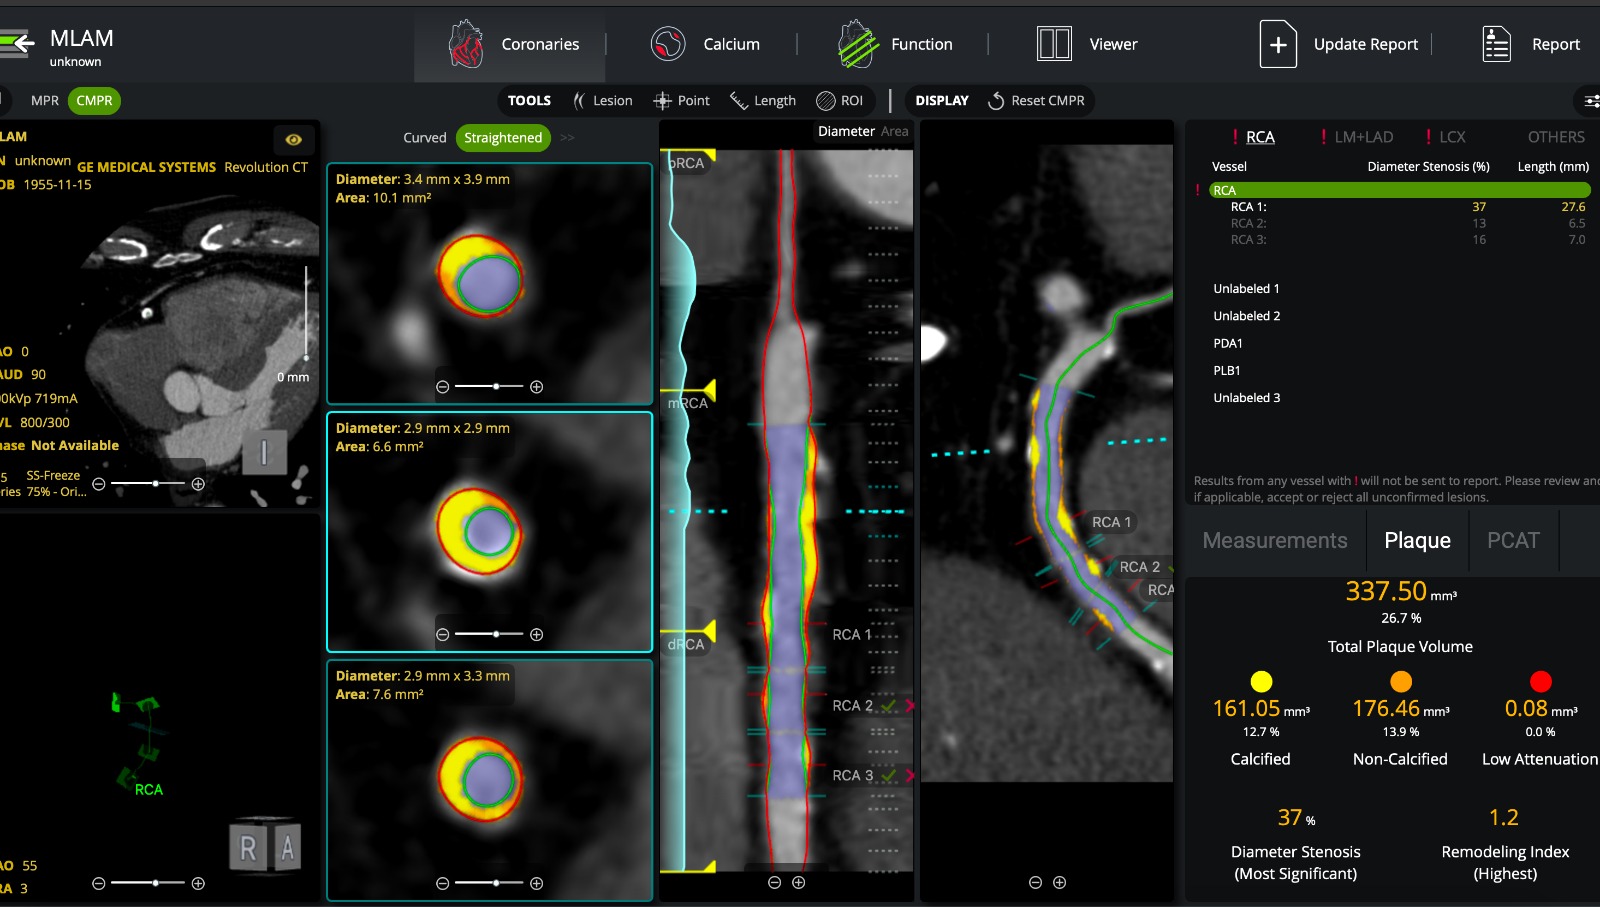Click the Reset CMPR button
Viewport: 1600px width, 907px height.
tap(1036, 101)
